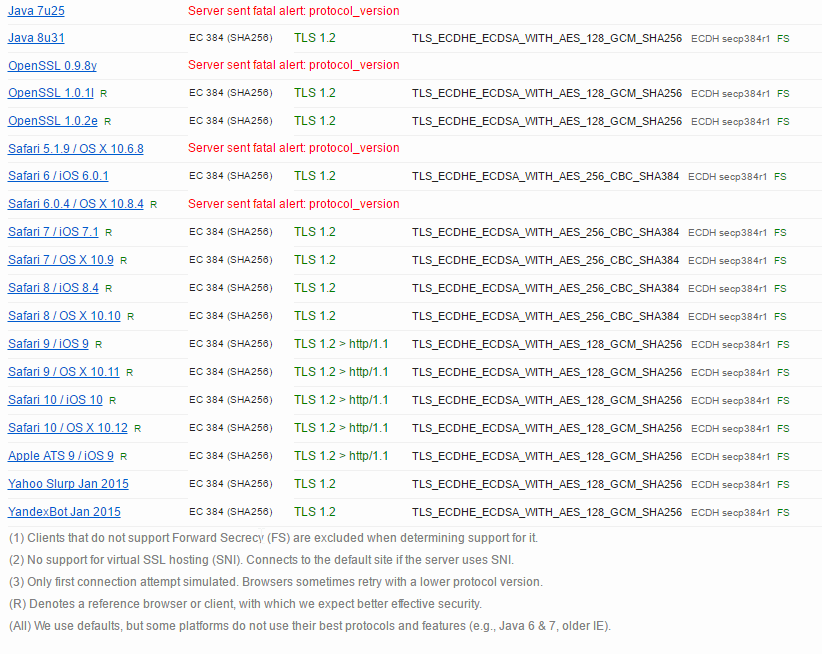Screen dimensions: 822x654
Task: Click EC 384 (SHA256) in Safari 10 / OS X 10.12 row
Action: coord(231,428)
